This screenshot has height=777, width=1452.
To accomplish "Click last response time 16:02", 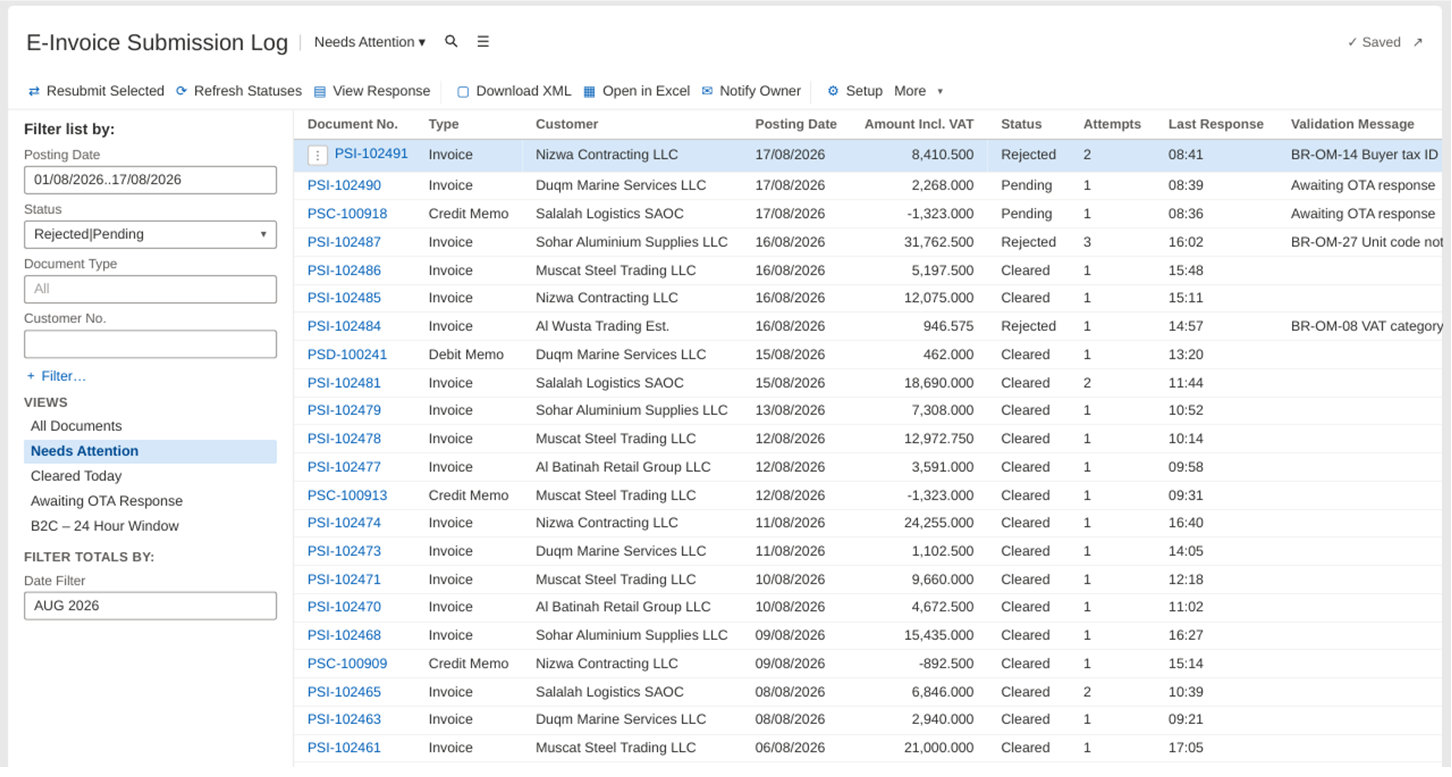I will pos(1185,242).
